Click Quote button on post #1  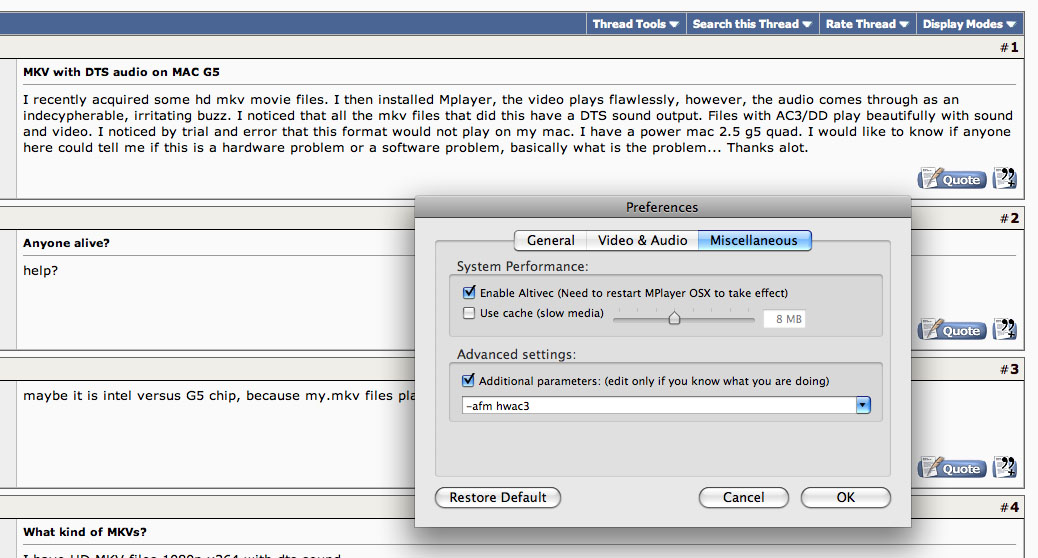point(952,179)
